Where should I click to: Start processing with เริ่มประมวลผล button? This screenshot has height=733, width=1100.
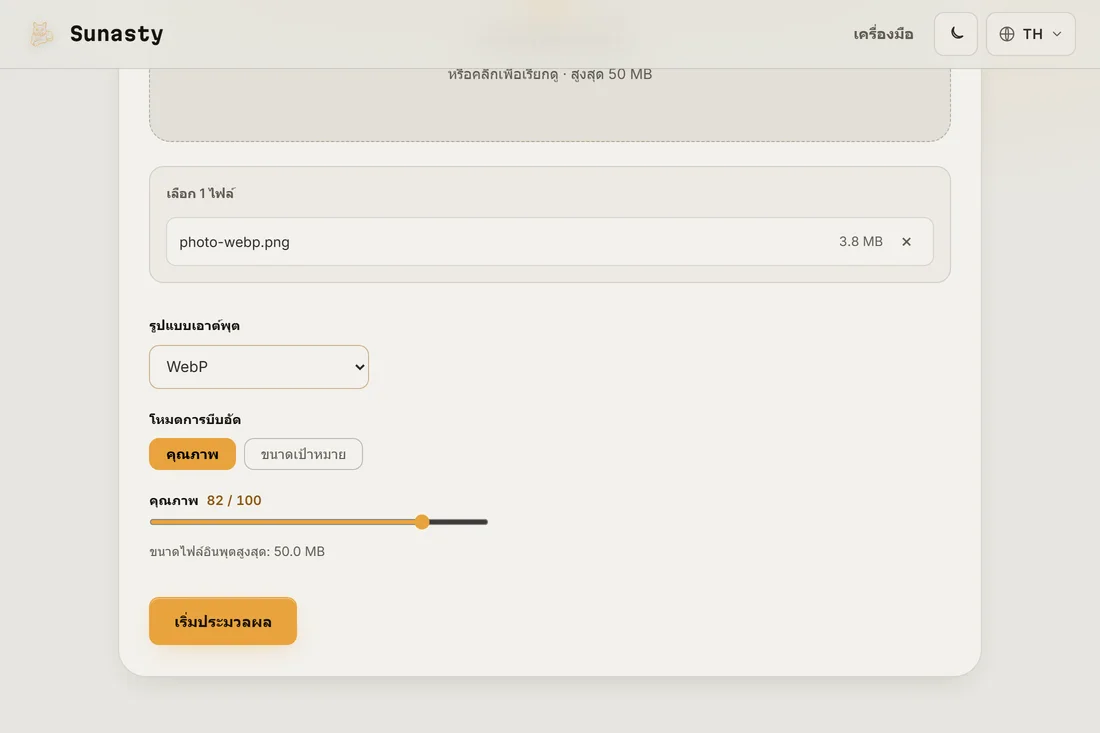[223, 621]
